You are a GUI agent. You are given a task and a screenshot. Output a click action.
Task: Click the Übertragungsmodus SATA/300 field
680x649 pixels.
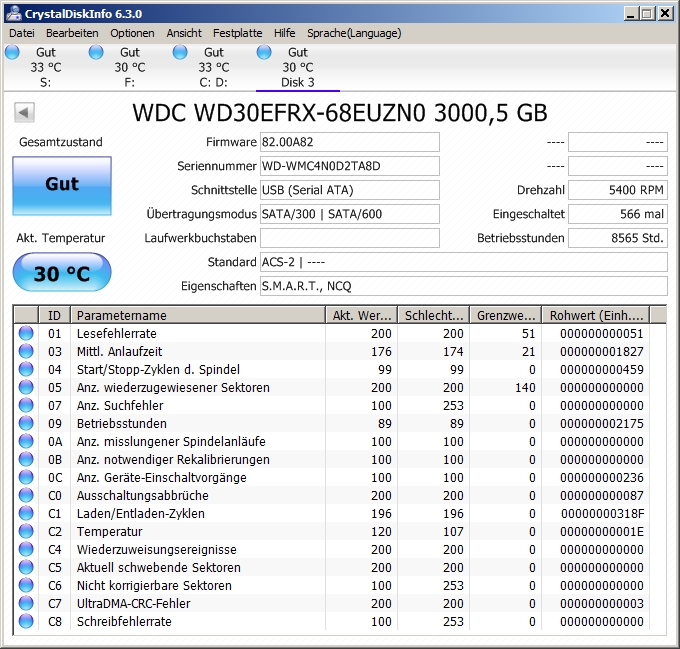click(x=350, y=214)
